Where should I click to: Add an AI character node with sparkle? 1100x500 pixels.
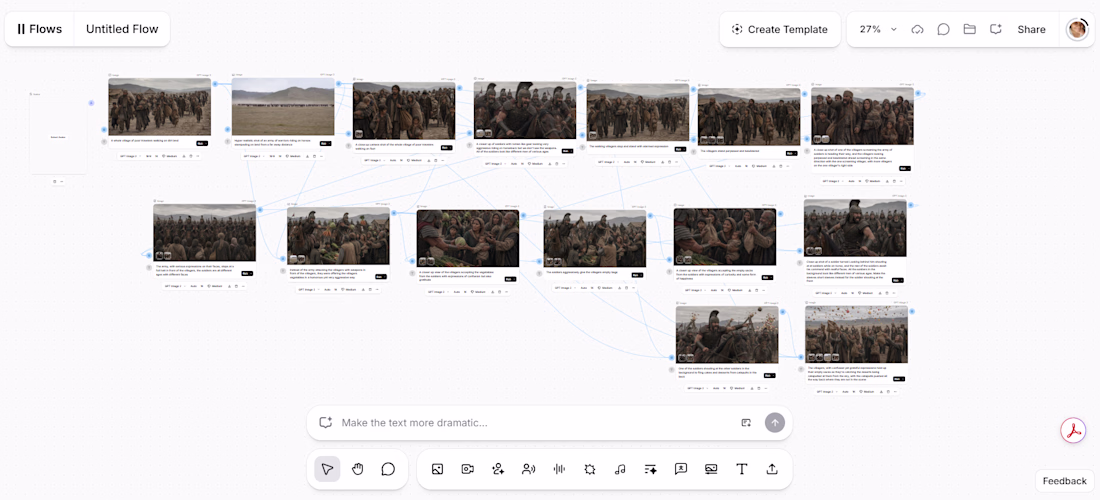tap(498, 469)
